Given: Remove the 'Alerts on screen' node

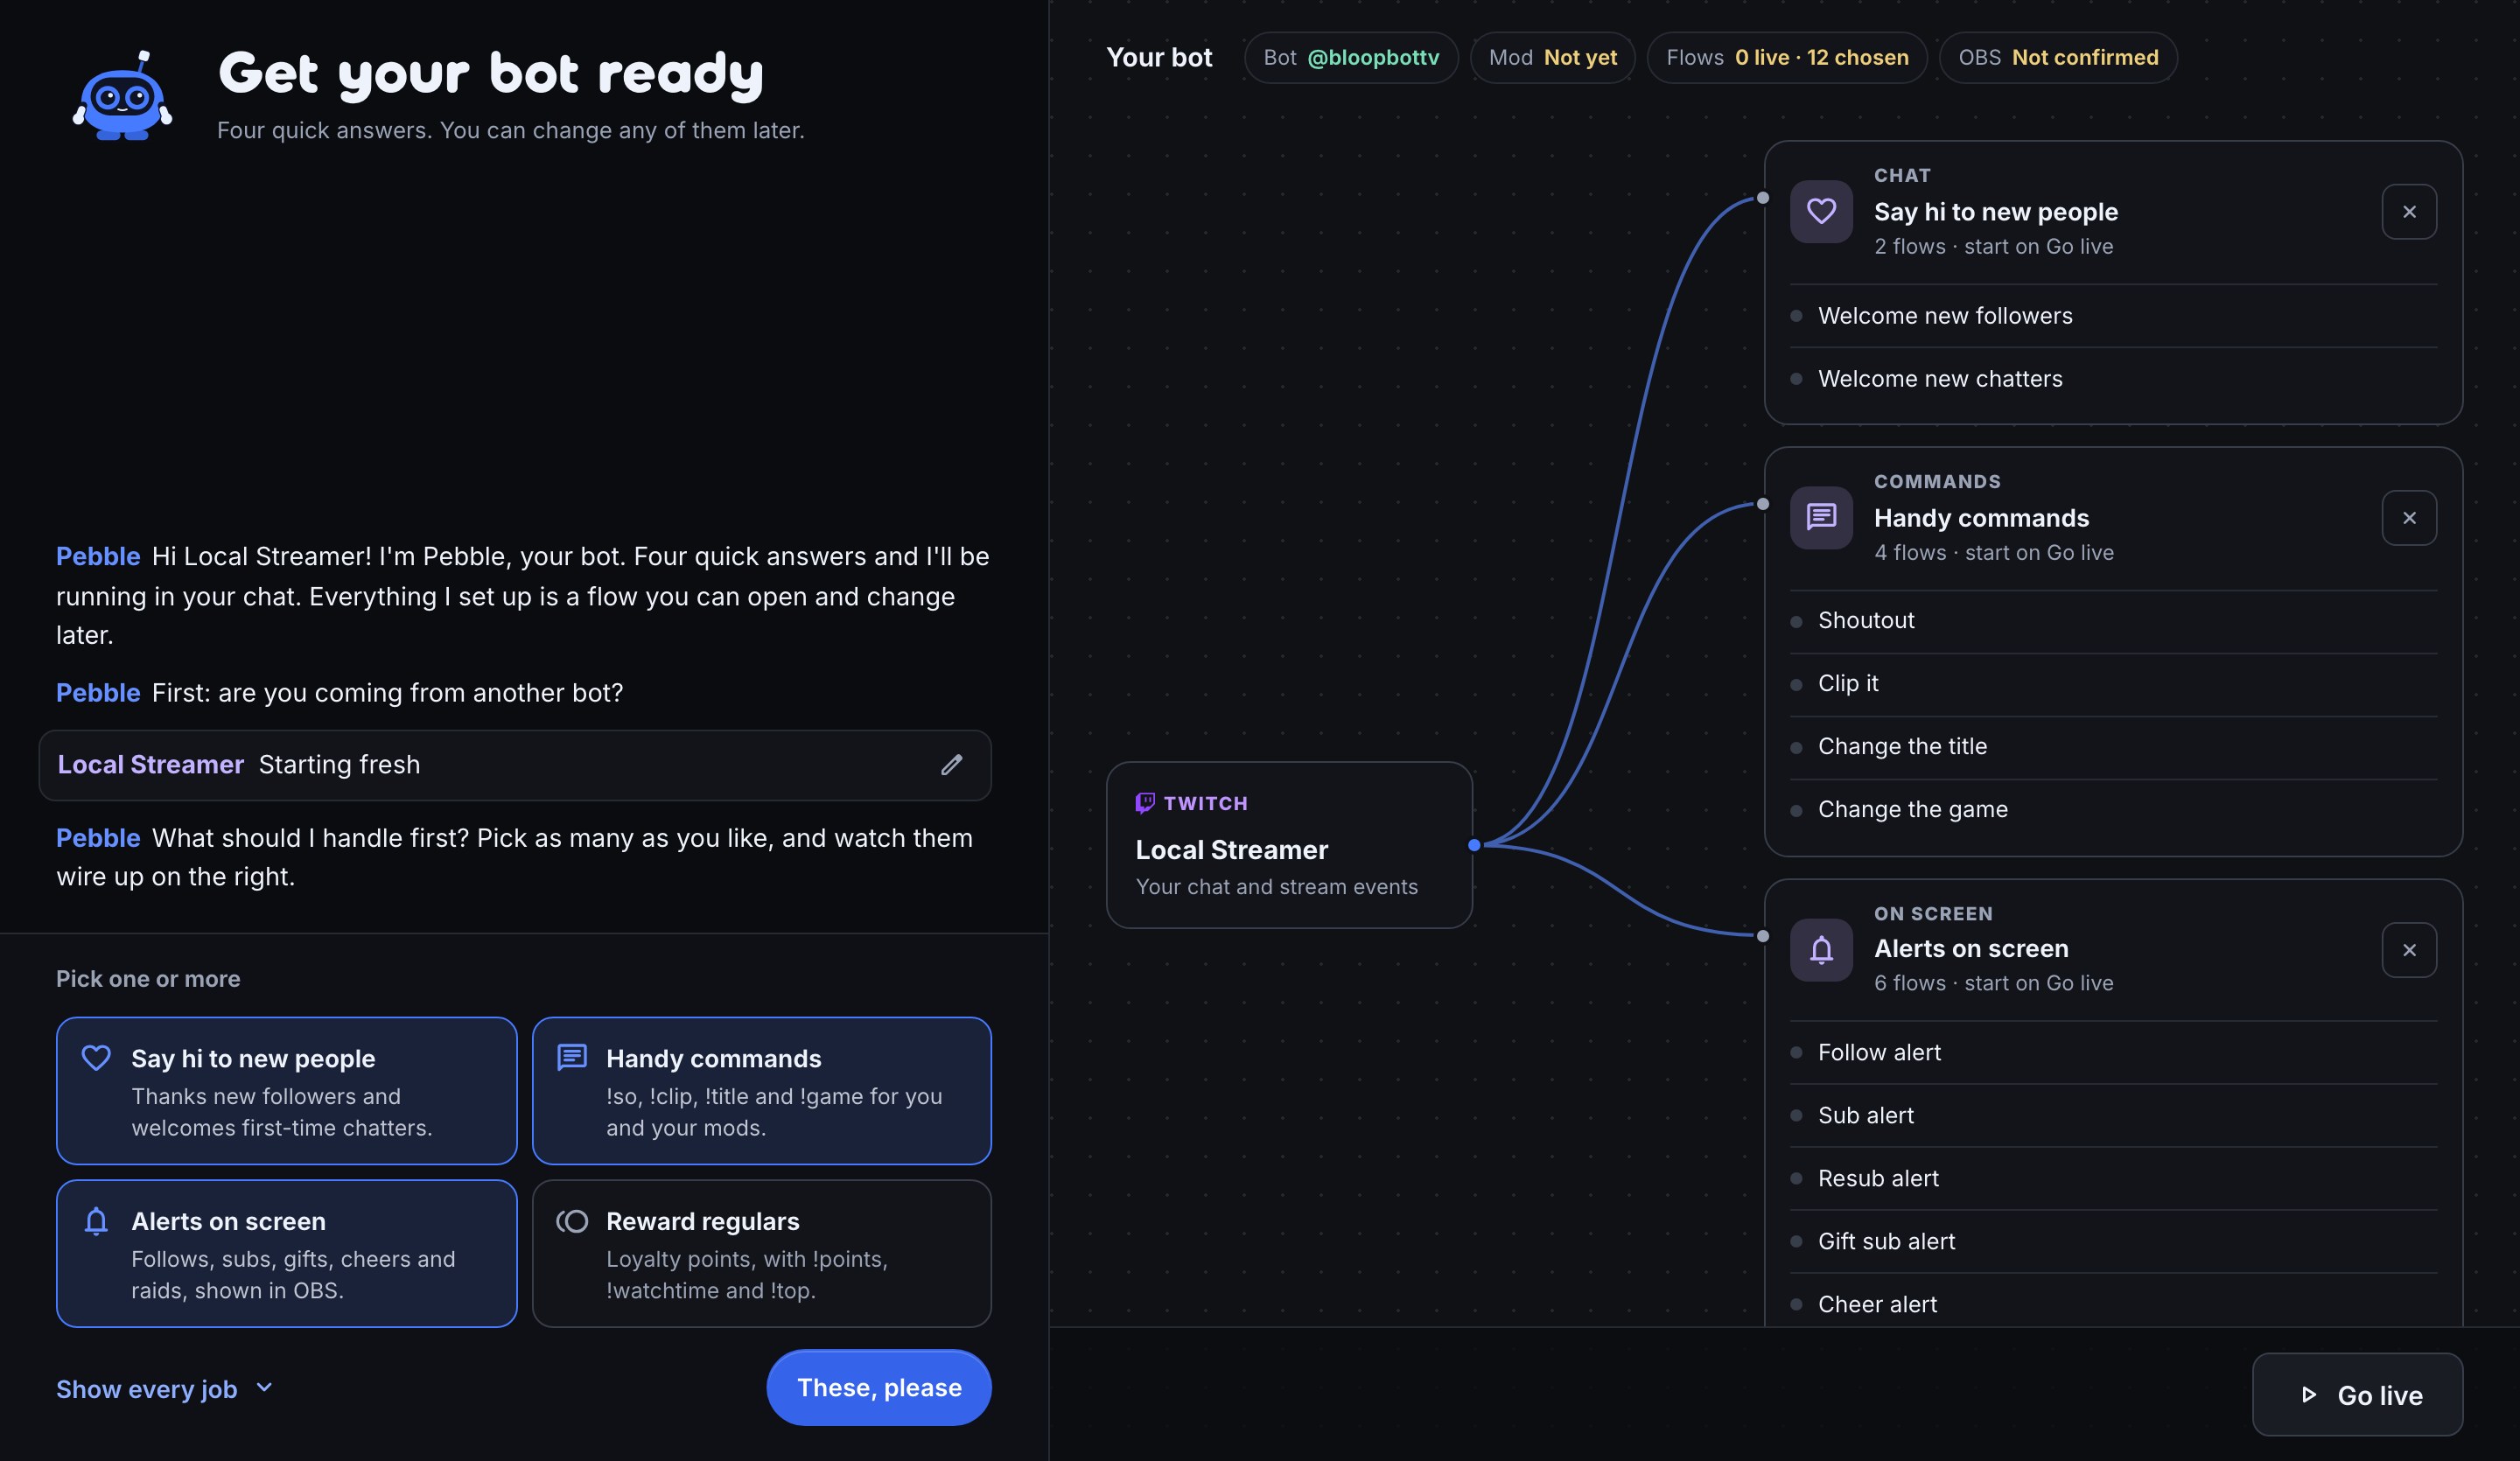Looking at the screenshot, I should pyautogui.click(x=2408, y=950).
